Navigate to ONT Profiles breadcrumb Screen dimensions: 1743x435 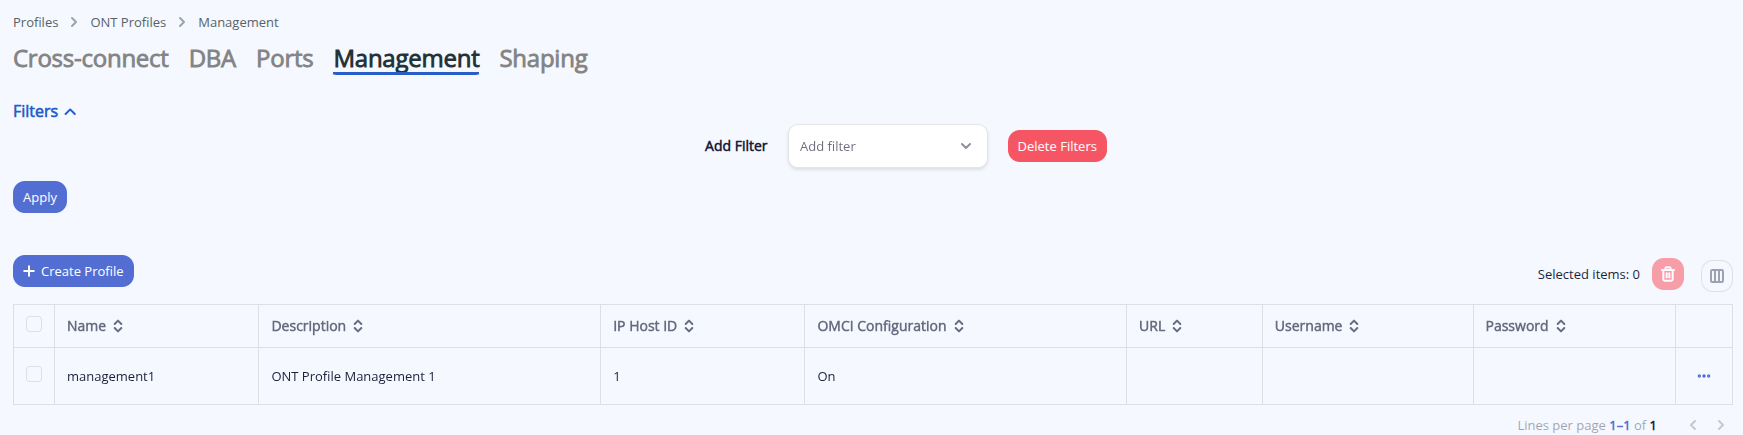pos(128,22)
